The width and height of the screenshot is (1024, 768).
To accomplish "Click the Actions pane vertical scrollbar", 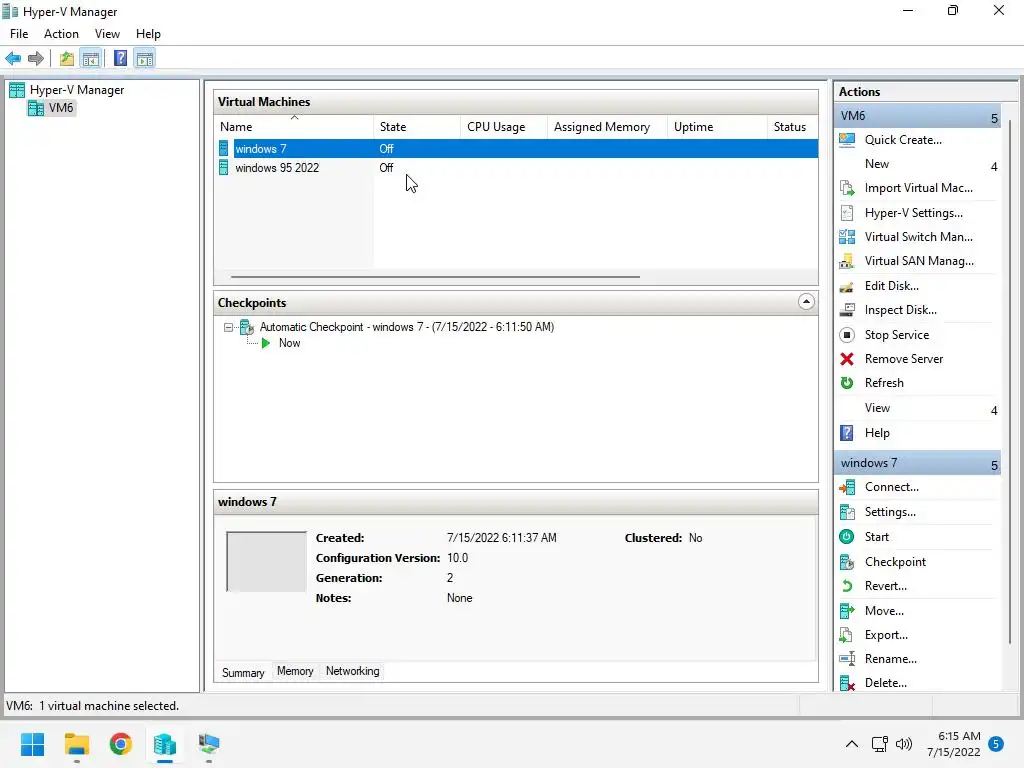I will pyautogui.click(x=1009, y=382).
